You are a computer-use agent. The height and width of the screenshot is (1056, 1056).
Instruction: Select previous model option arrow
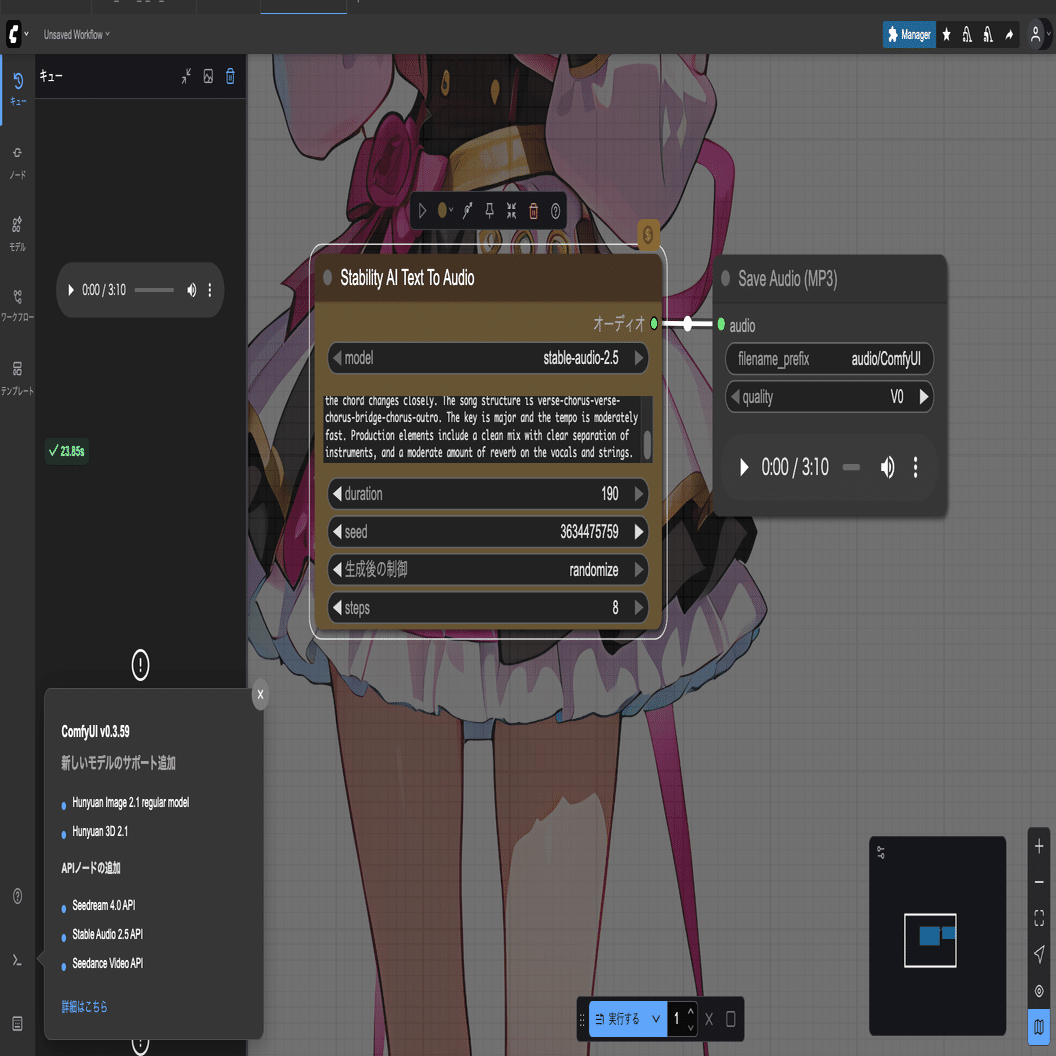[337, 358]
